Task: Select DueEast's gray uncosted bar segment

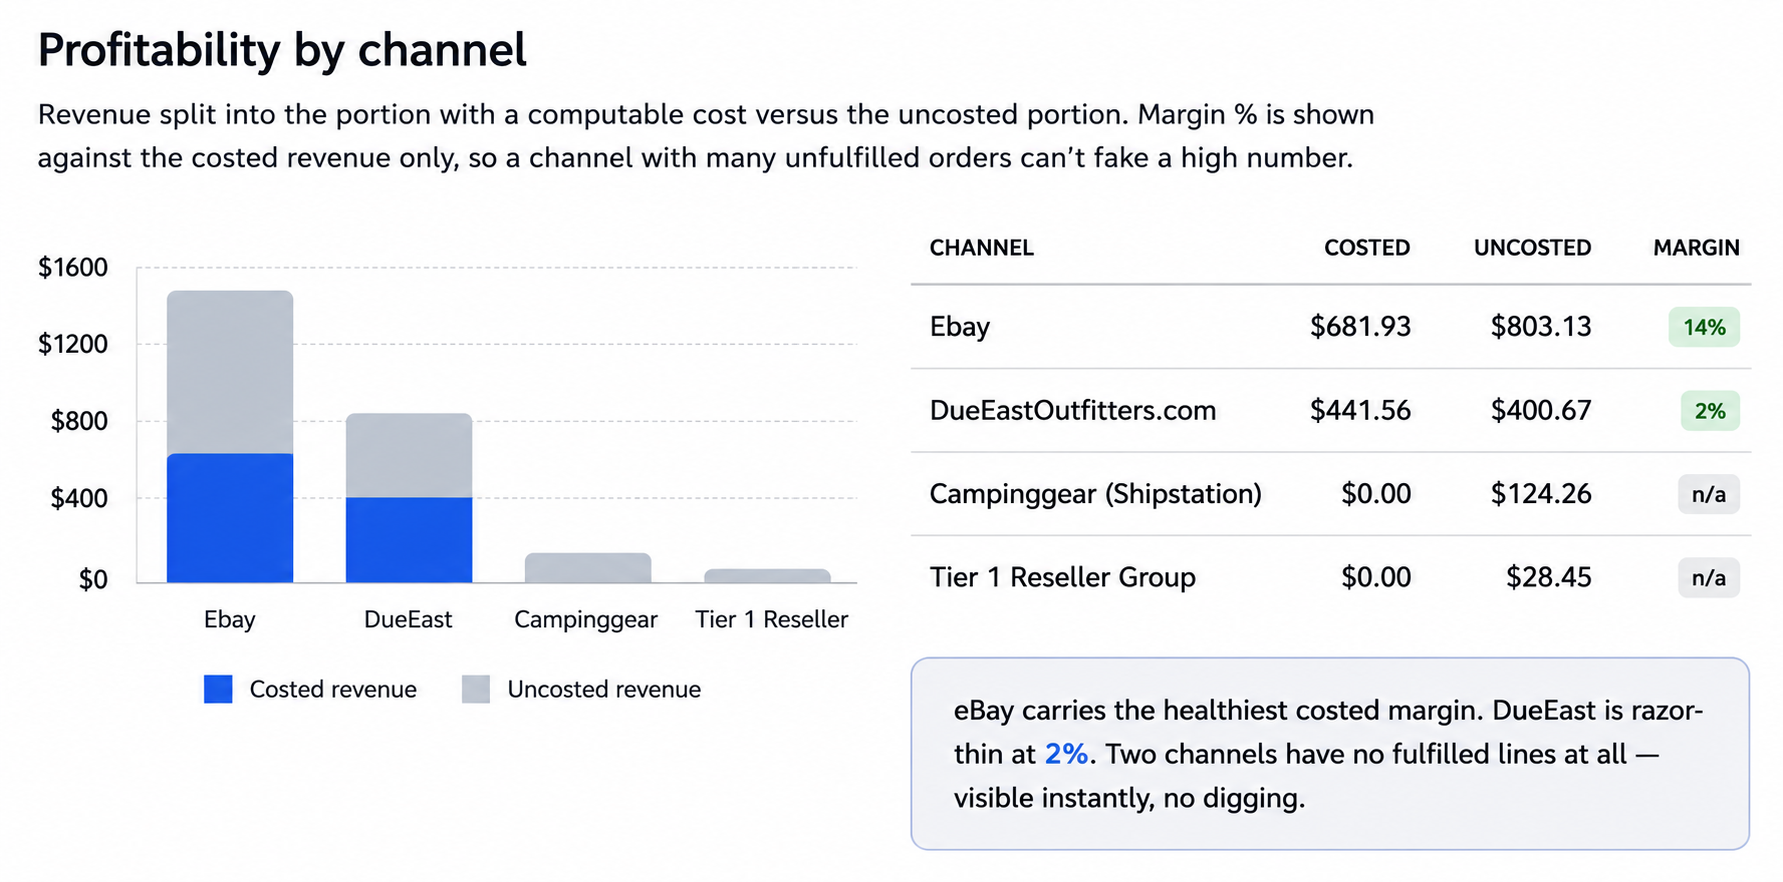Action: click(409, 456)
